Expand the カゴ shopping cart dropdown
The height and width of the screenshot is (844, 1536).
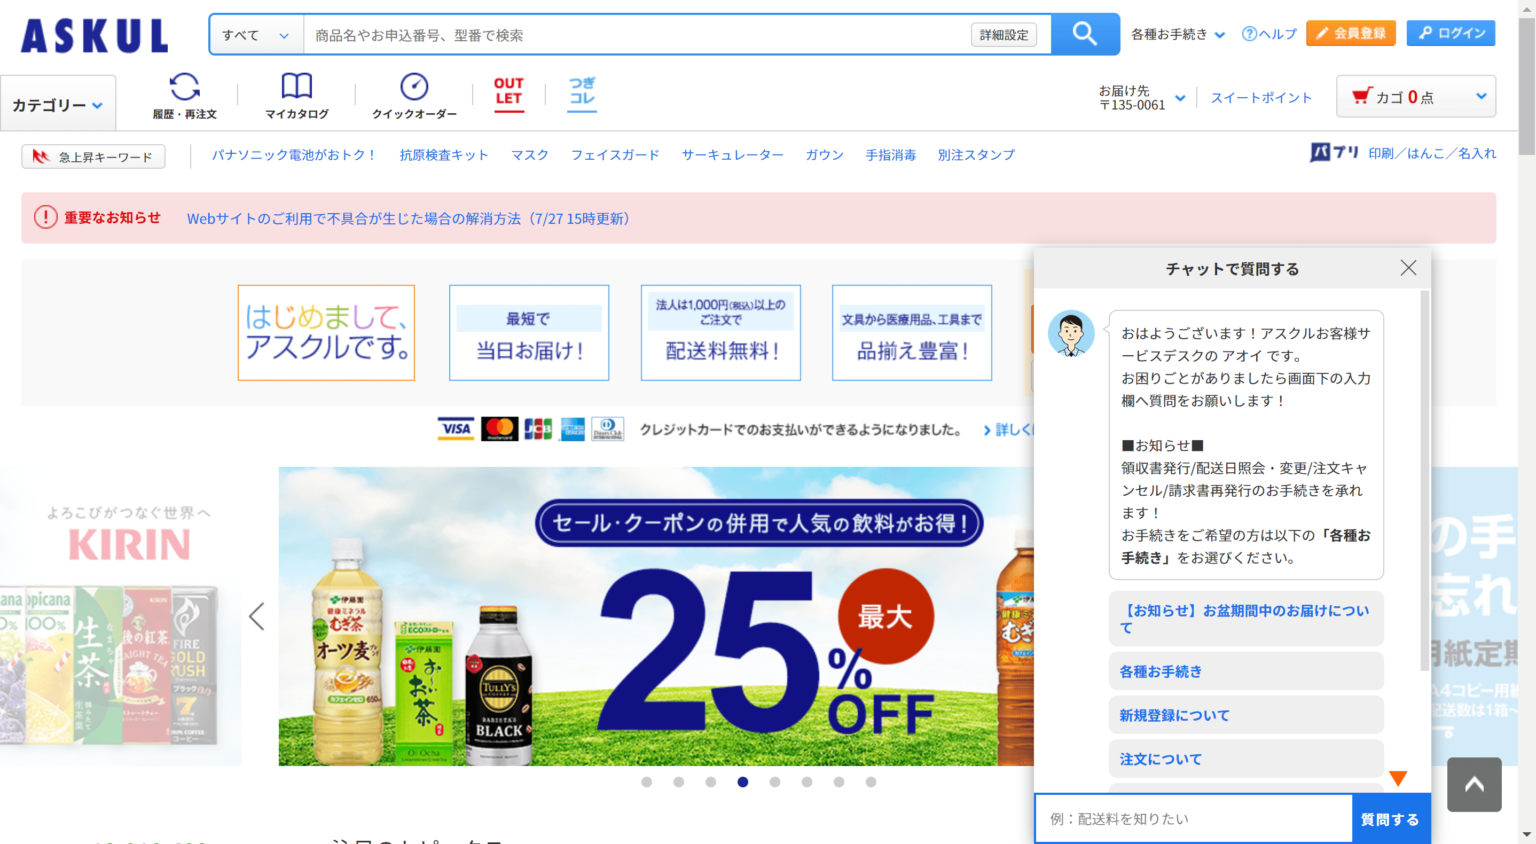[x=1415, y=96]
